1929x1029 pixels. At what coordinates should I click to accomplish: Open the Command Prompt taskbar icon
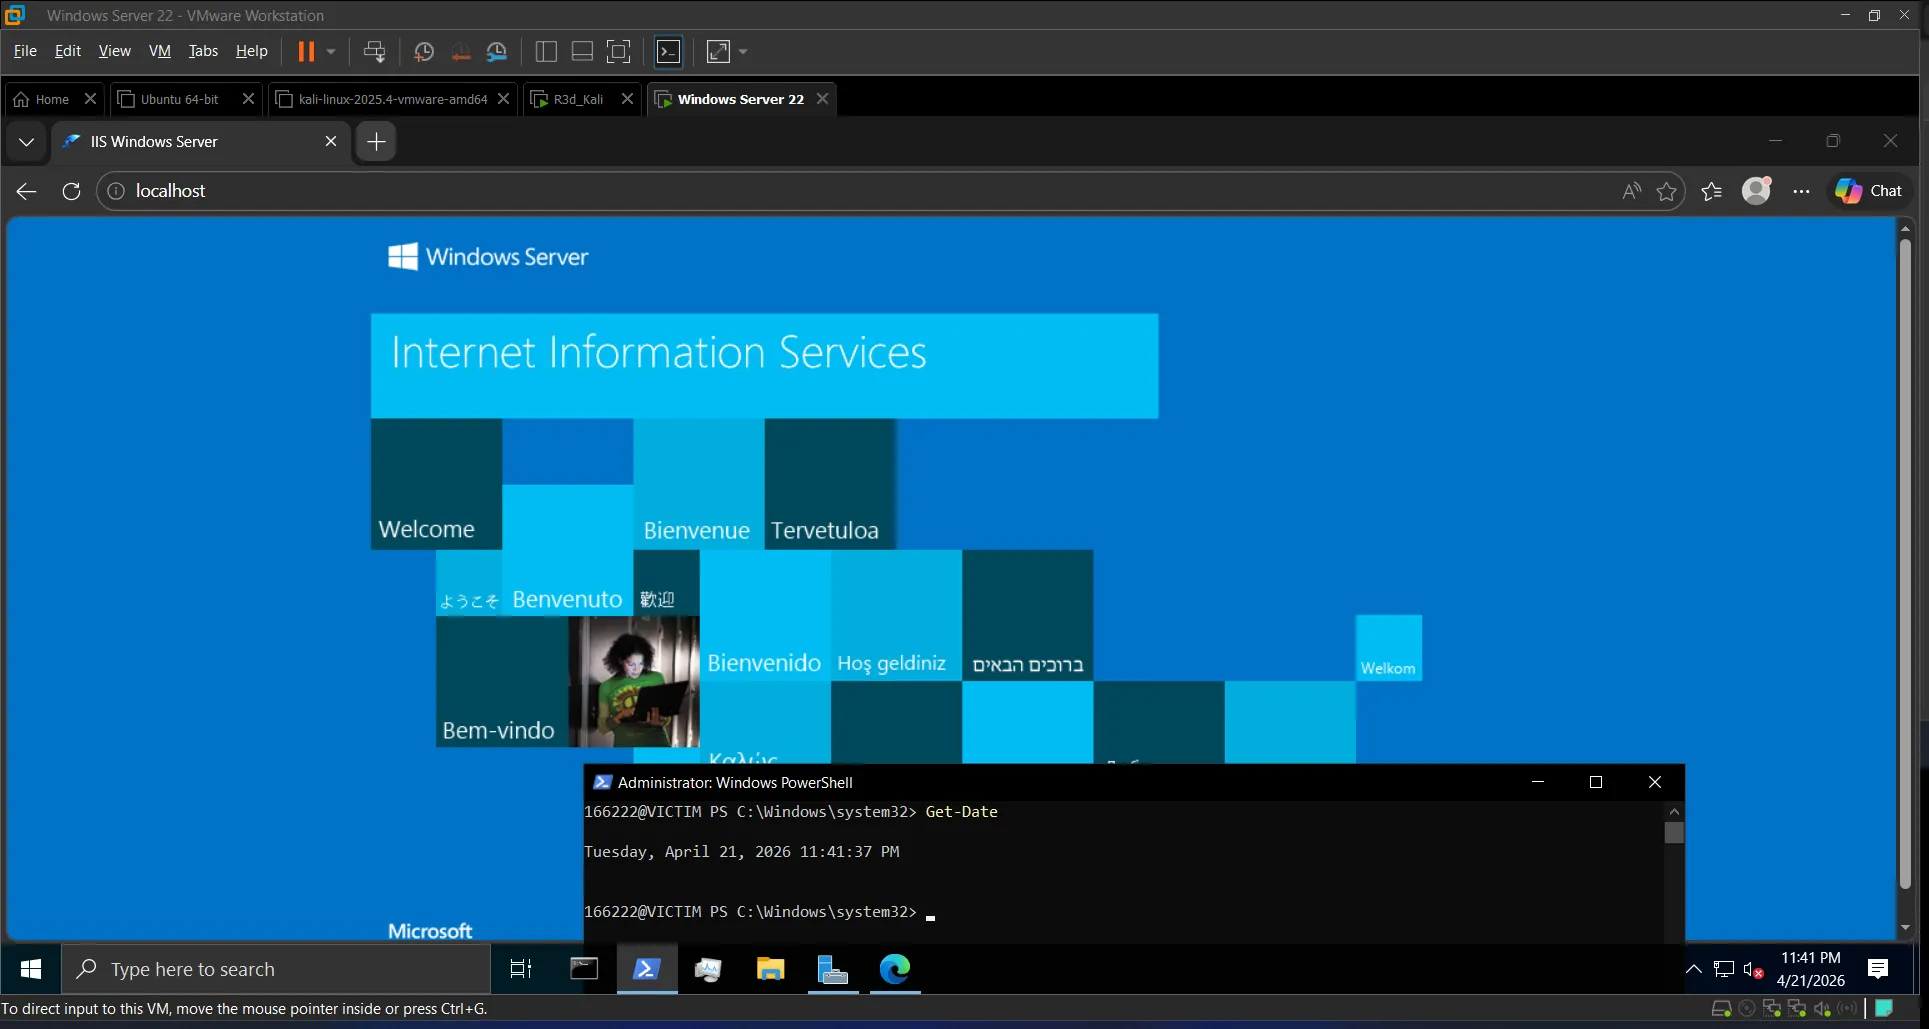click(x=584, y=969)
